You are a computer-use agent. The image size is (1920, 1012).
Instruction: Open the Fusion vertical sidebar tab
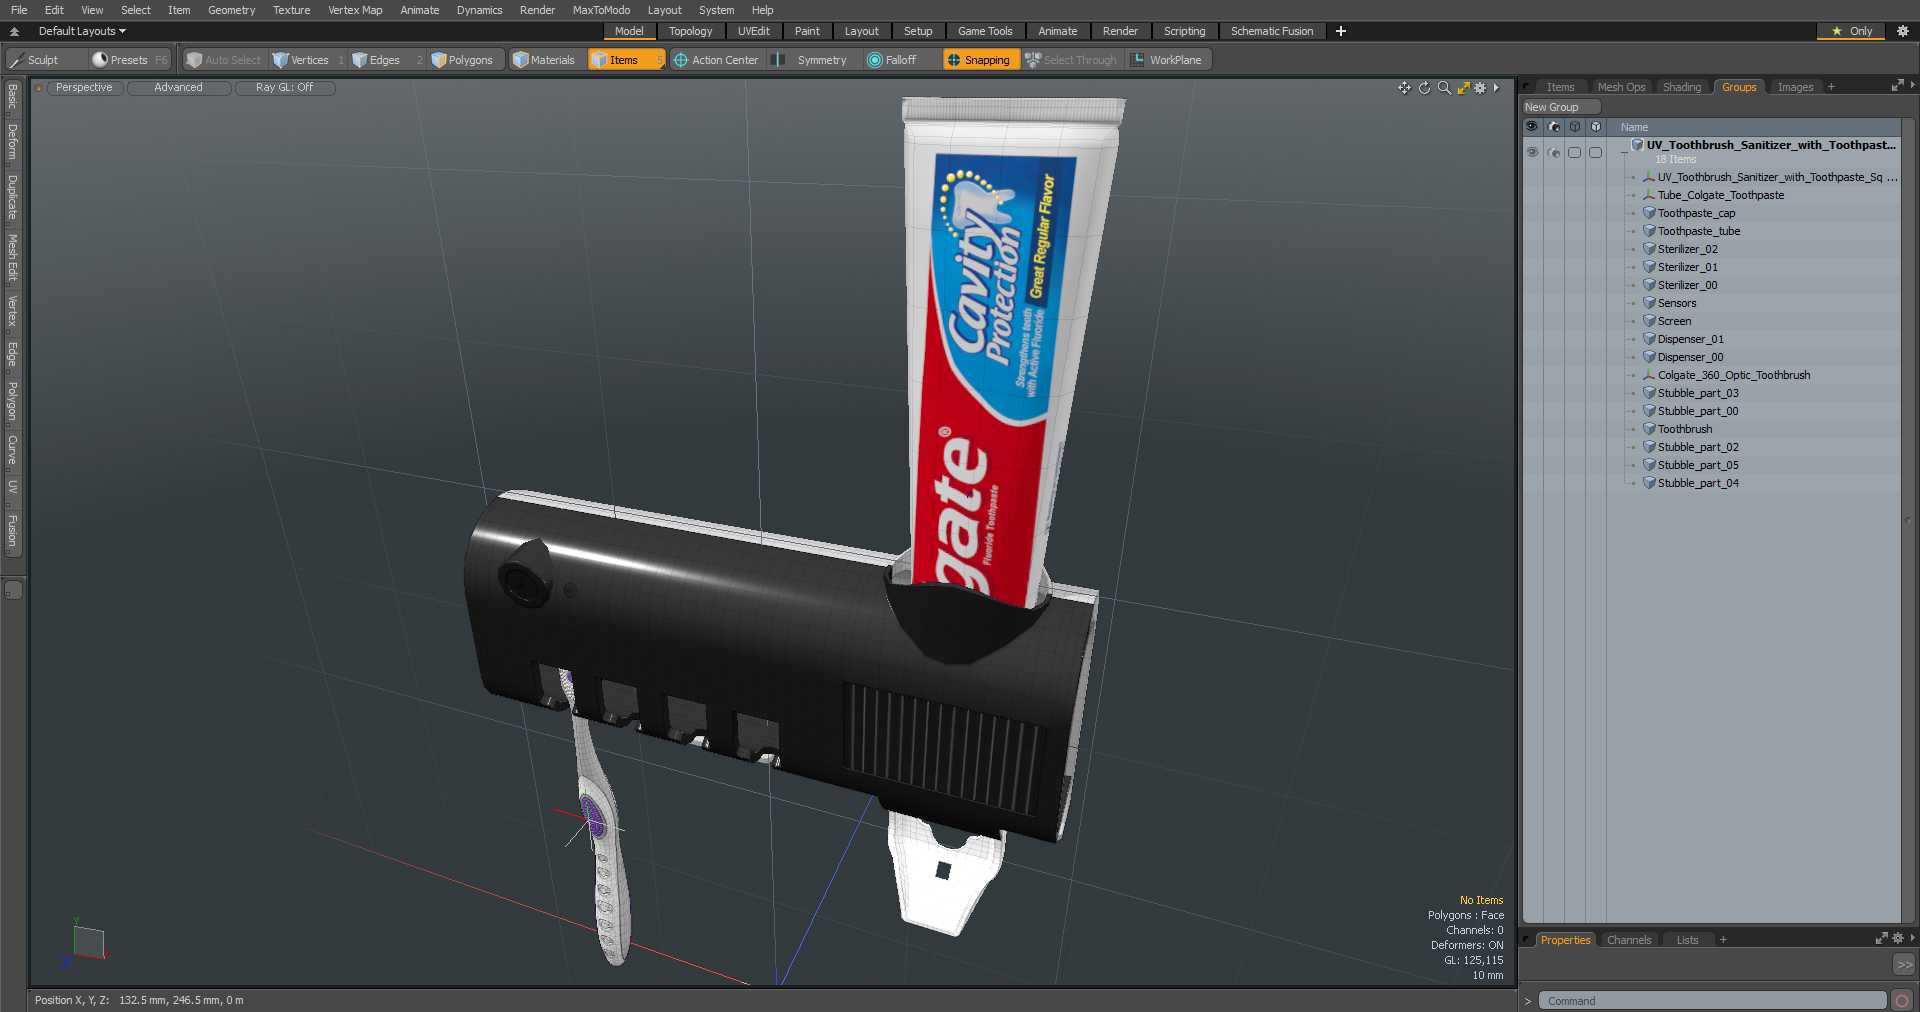pos(13,531)
